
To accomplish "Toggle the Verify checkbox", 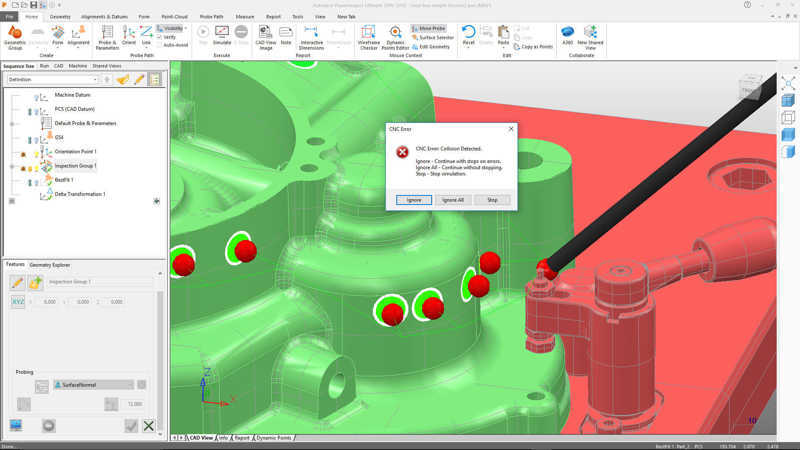I will (x=160, y=37).
